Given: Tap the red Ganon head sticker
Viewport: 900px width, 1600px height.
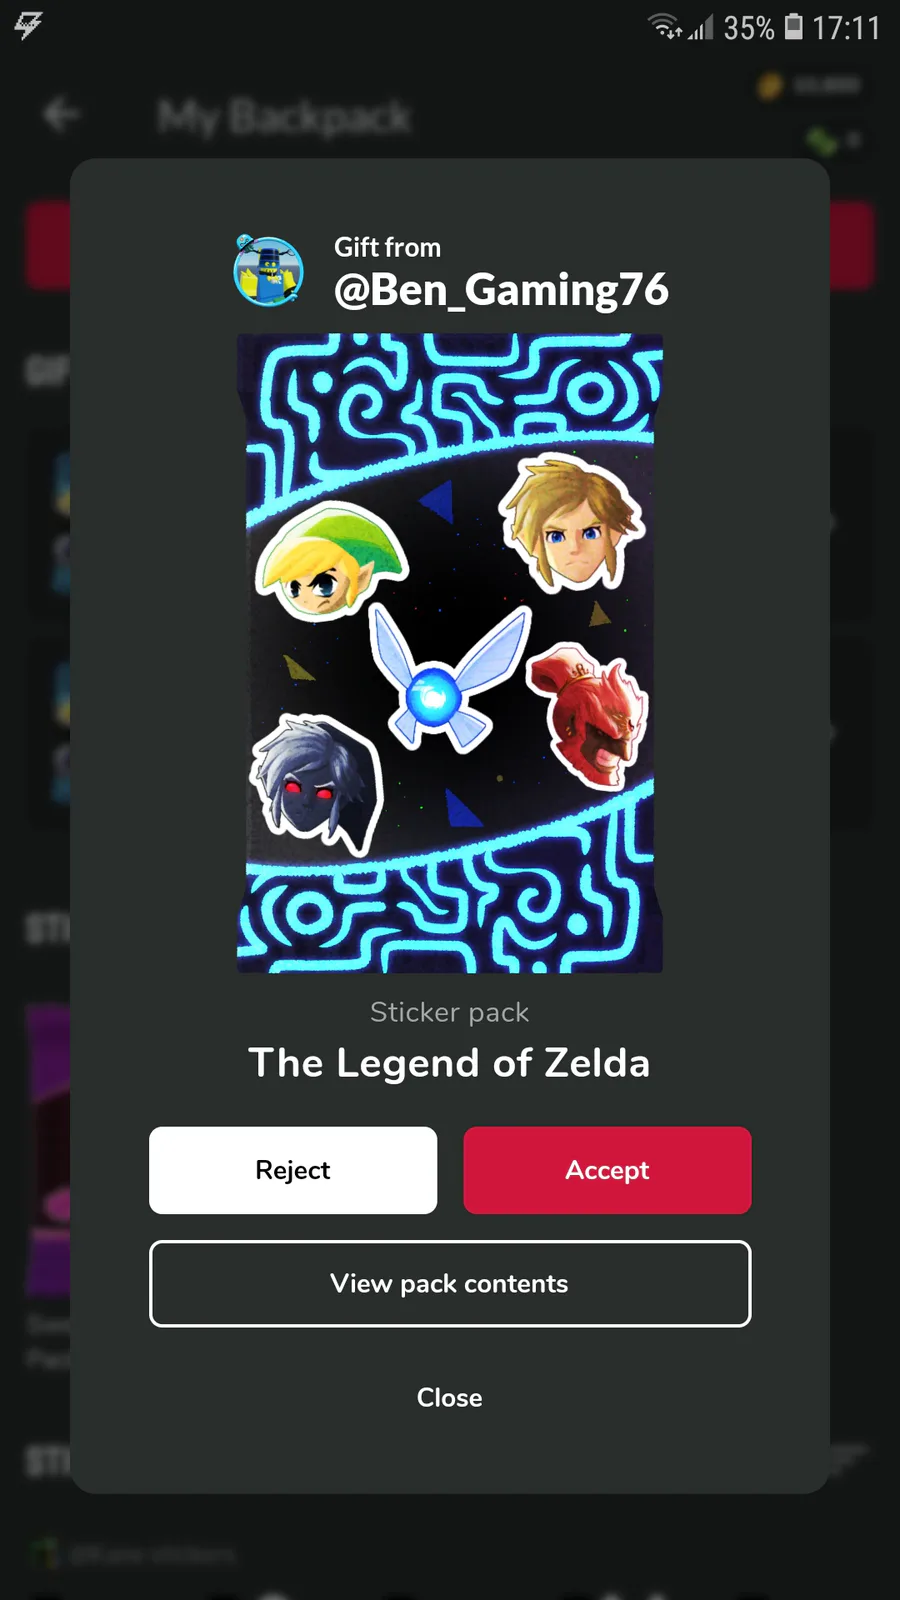Looking at the screenshot, I should click(x=588, y=716).
